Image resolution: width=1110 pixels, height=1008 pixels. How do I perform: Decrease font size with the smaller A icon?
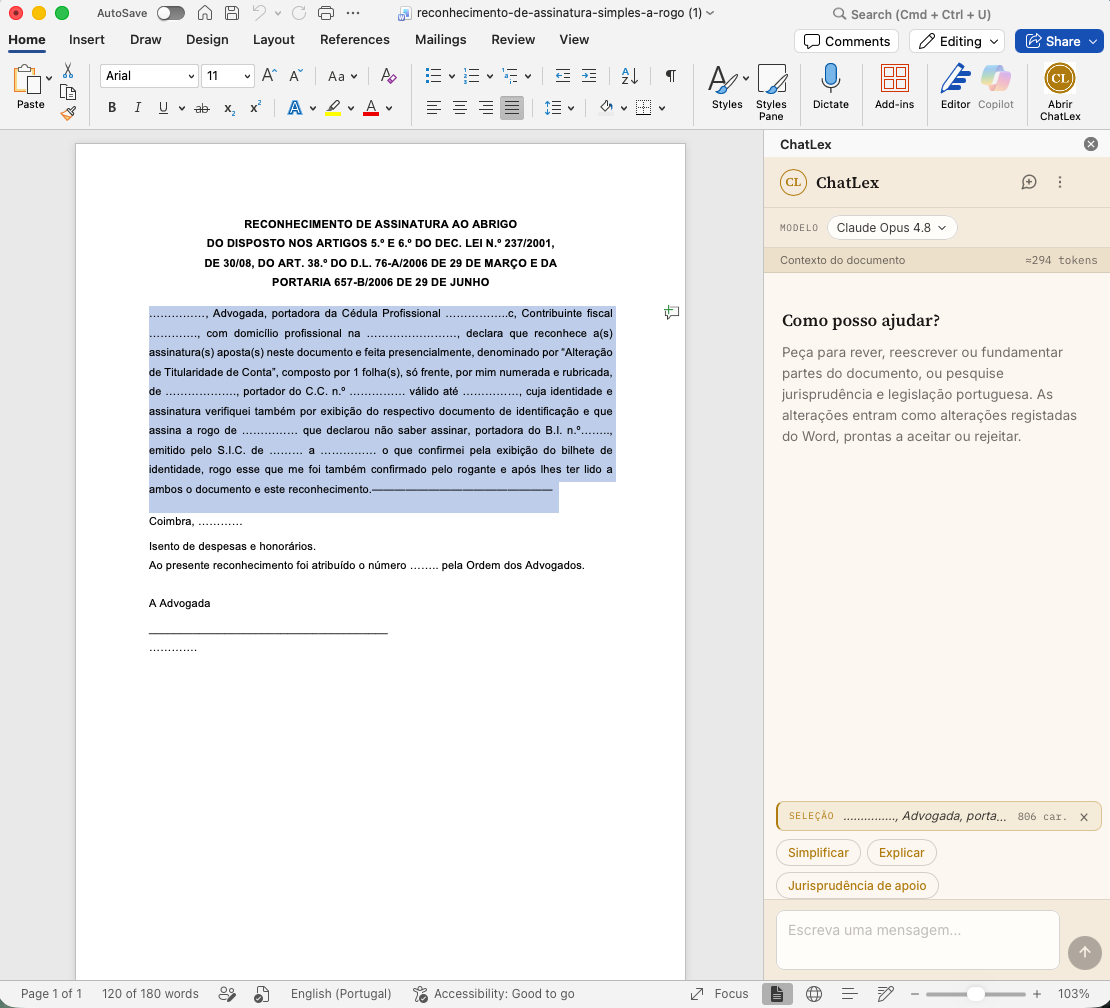[x=296, y=75]
